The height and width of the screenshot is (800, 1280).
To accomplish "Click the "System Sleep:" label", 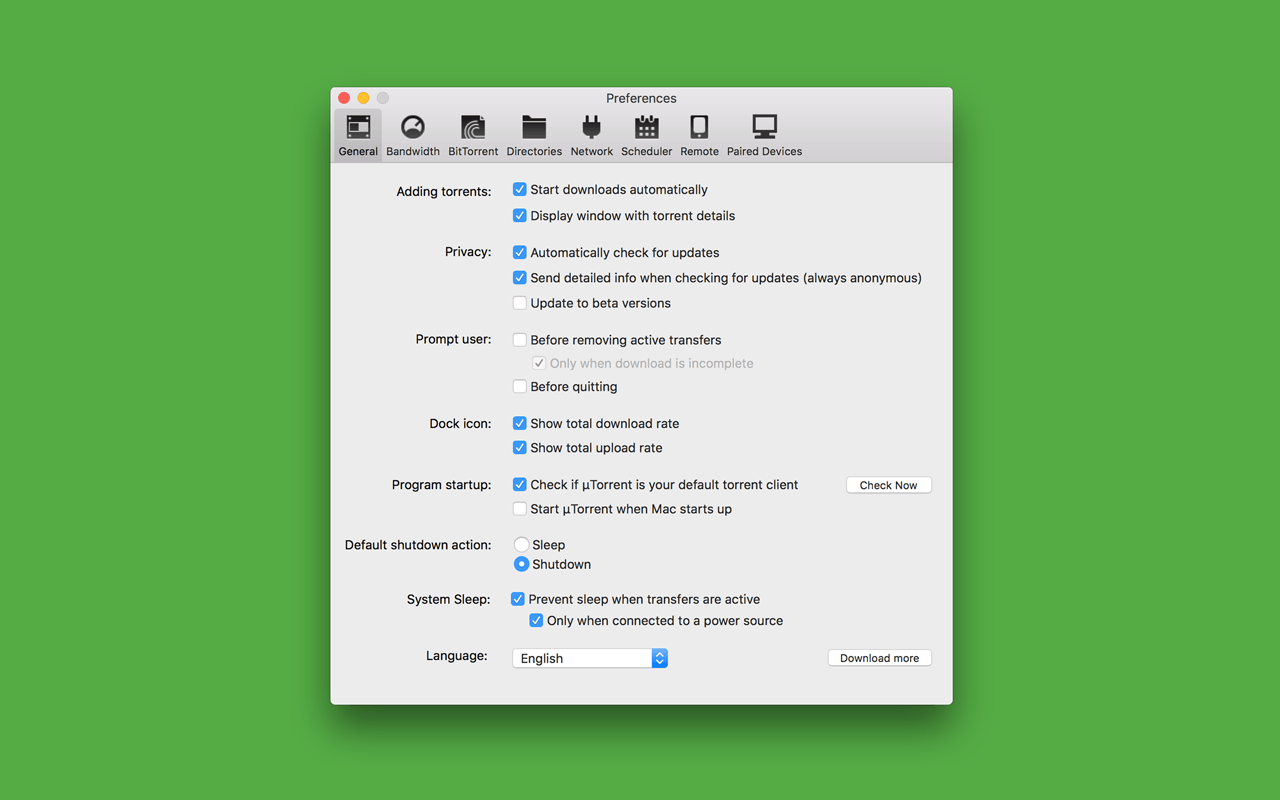I will [x=449, y=599].
